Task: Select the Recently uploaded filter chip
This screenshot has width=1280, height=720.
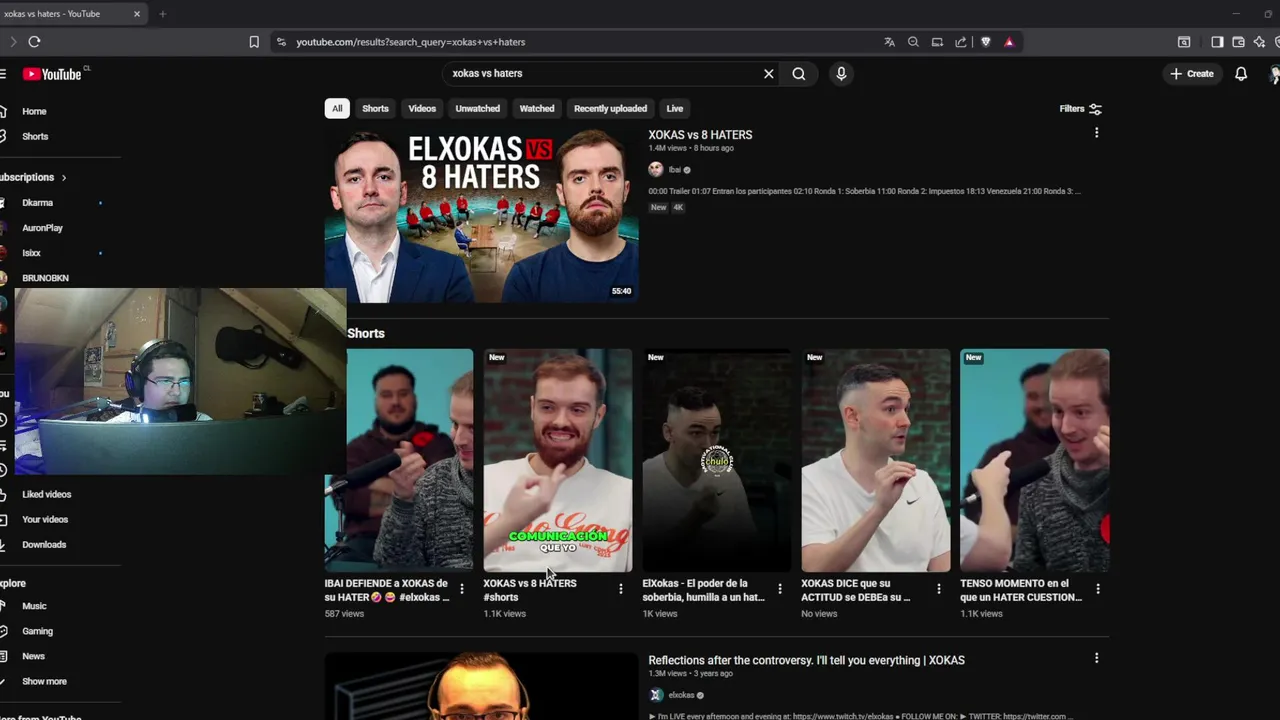Action: click(610, 108)
